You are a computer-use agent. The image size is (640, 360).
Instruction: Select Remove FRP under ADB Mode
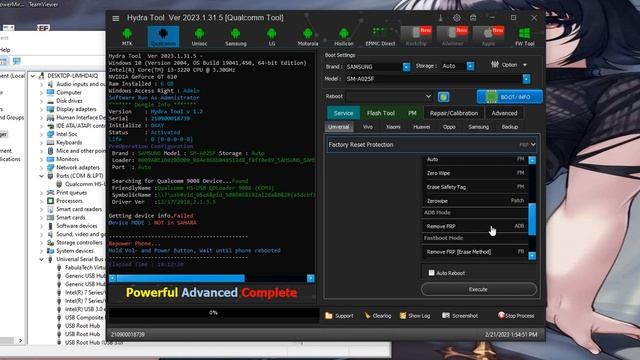(475, 226)
